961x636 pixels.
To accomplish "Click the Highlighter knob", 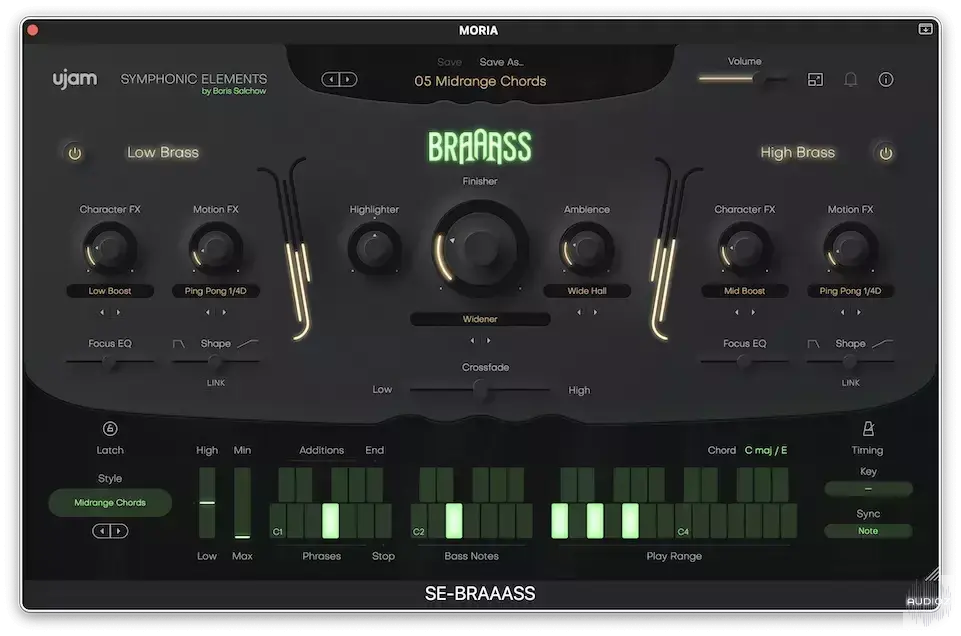I will 374,248.
